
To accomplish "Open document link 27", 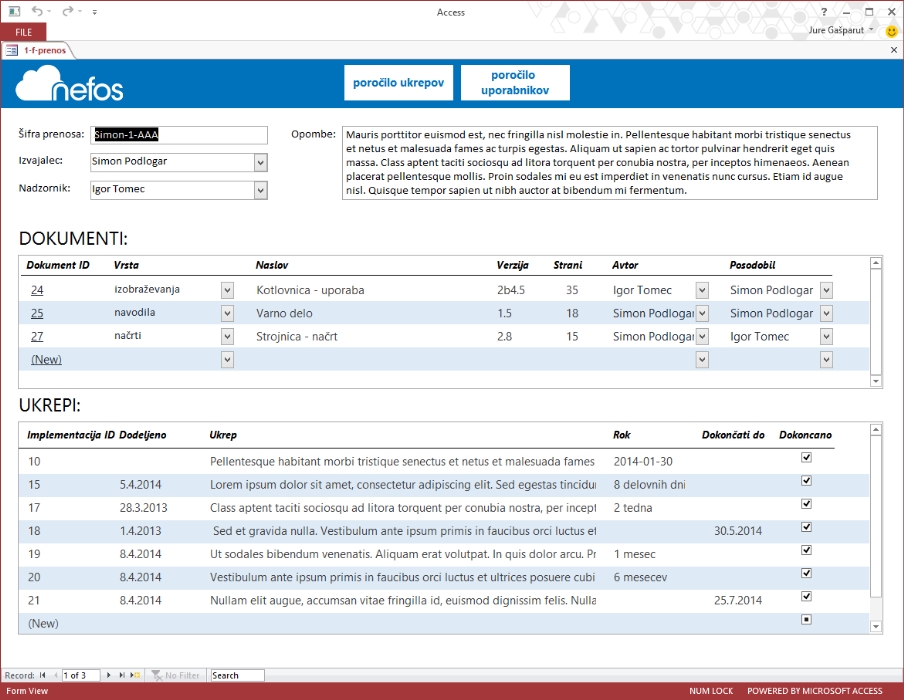I will click(37, 336).
